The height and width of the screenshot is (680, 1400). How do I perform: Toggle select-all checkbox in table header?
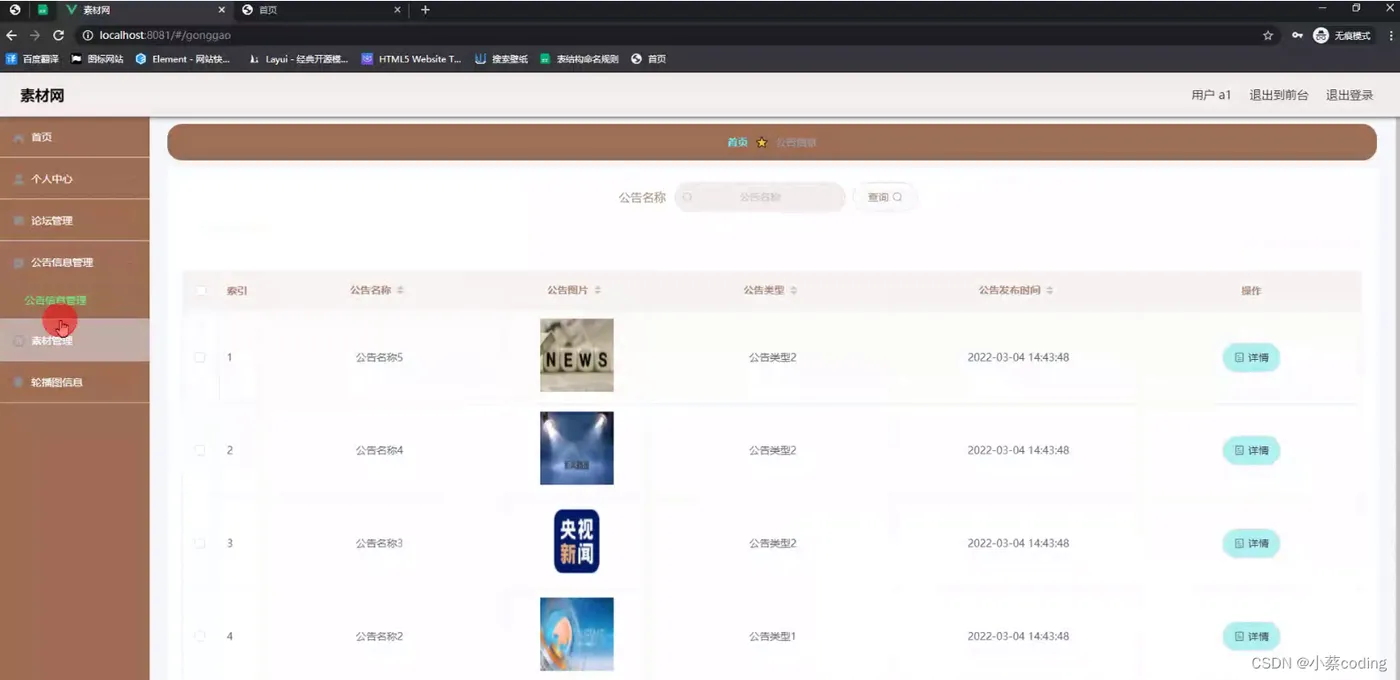click(x=200, y=290)
